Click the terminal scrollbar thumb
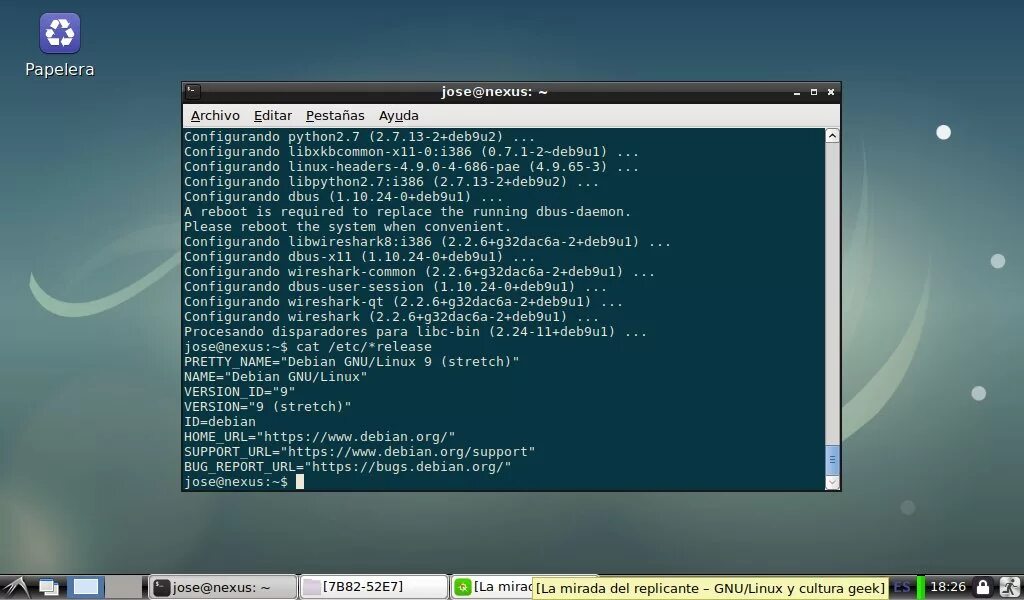The width and height of the screenshot is (1024, 600). point(832,460)
